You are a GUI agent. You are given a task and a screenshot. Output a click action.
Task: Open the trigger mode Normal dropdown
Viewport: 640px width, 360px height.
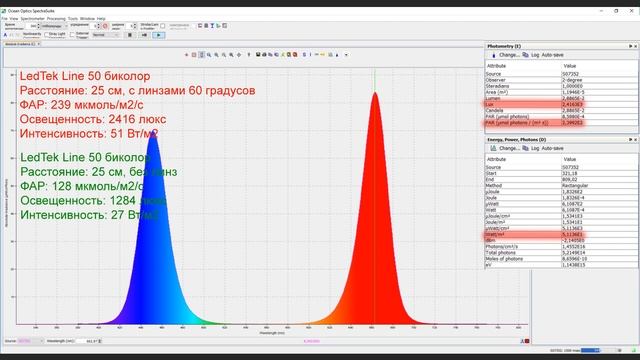[x=105, y=35]
